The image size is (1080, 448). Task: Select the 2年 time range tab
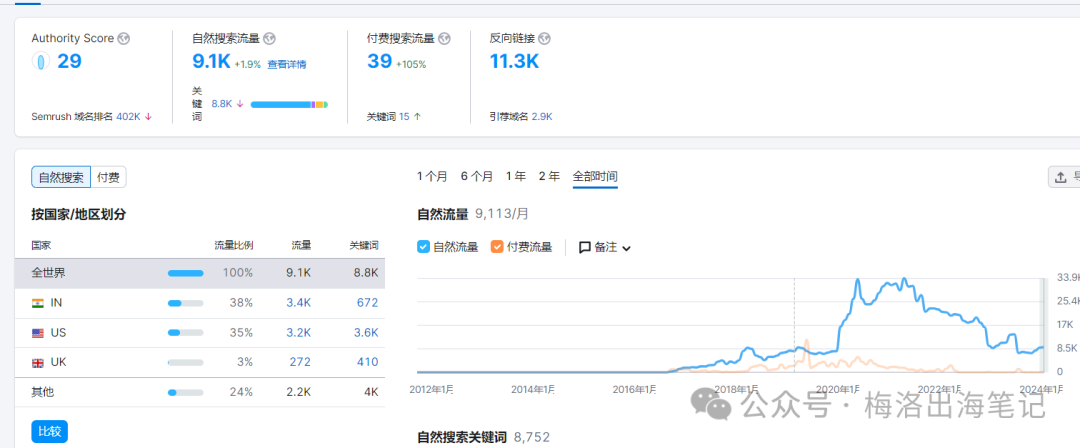pos(549,177)
